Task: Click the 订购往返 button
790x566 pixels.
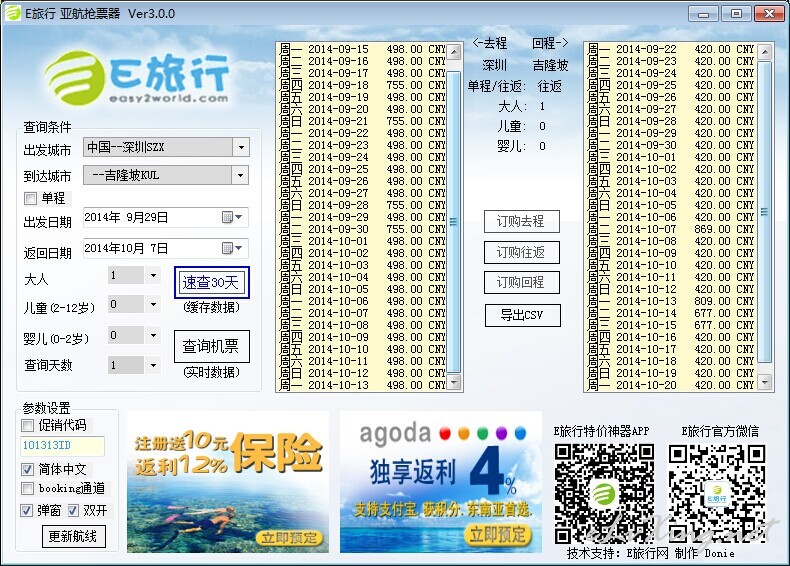Action: 521,253
